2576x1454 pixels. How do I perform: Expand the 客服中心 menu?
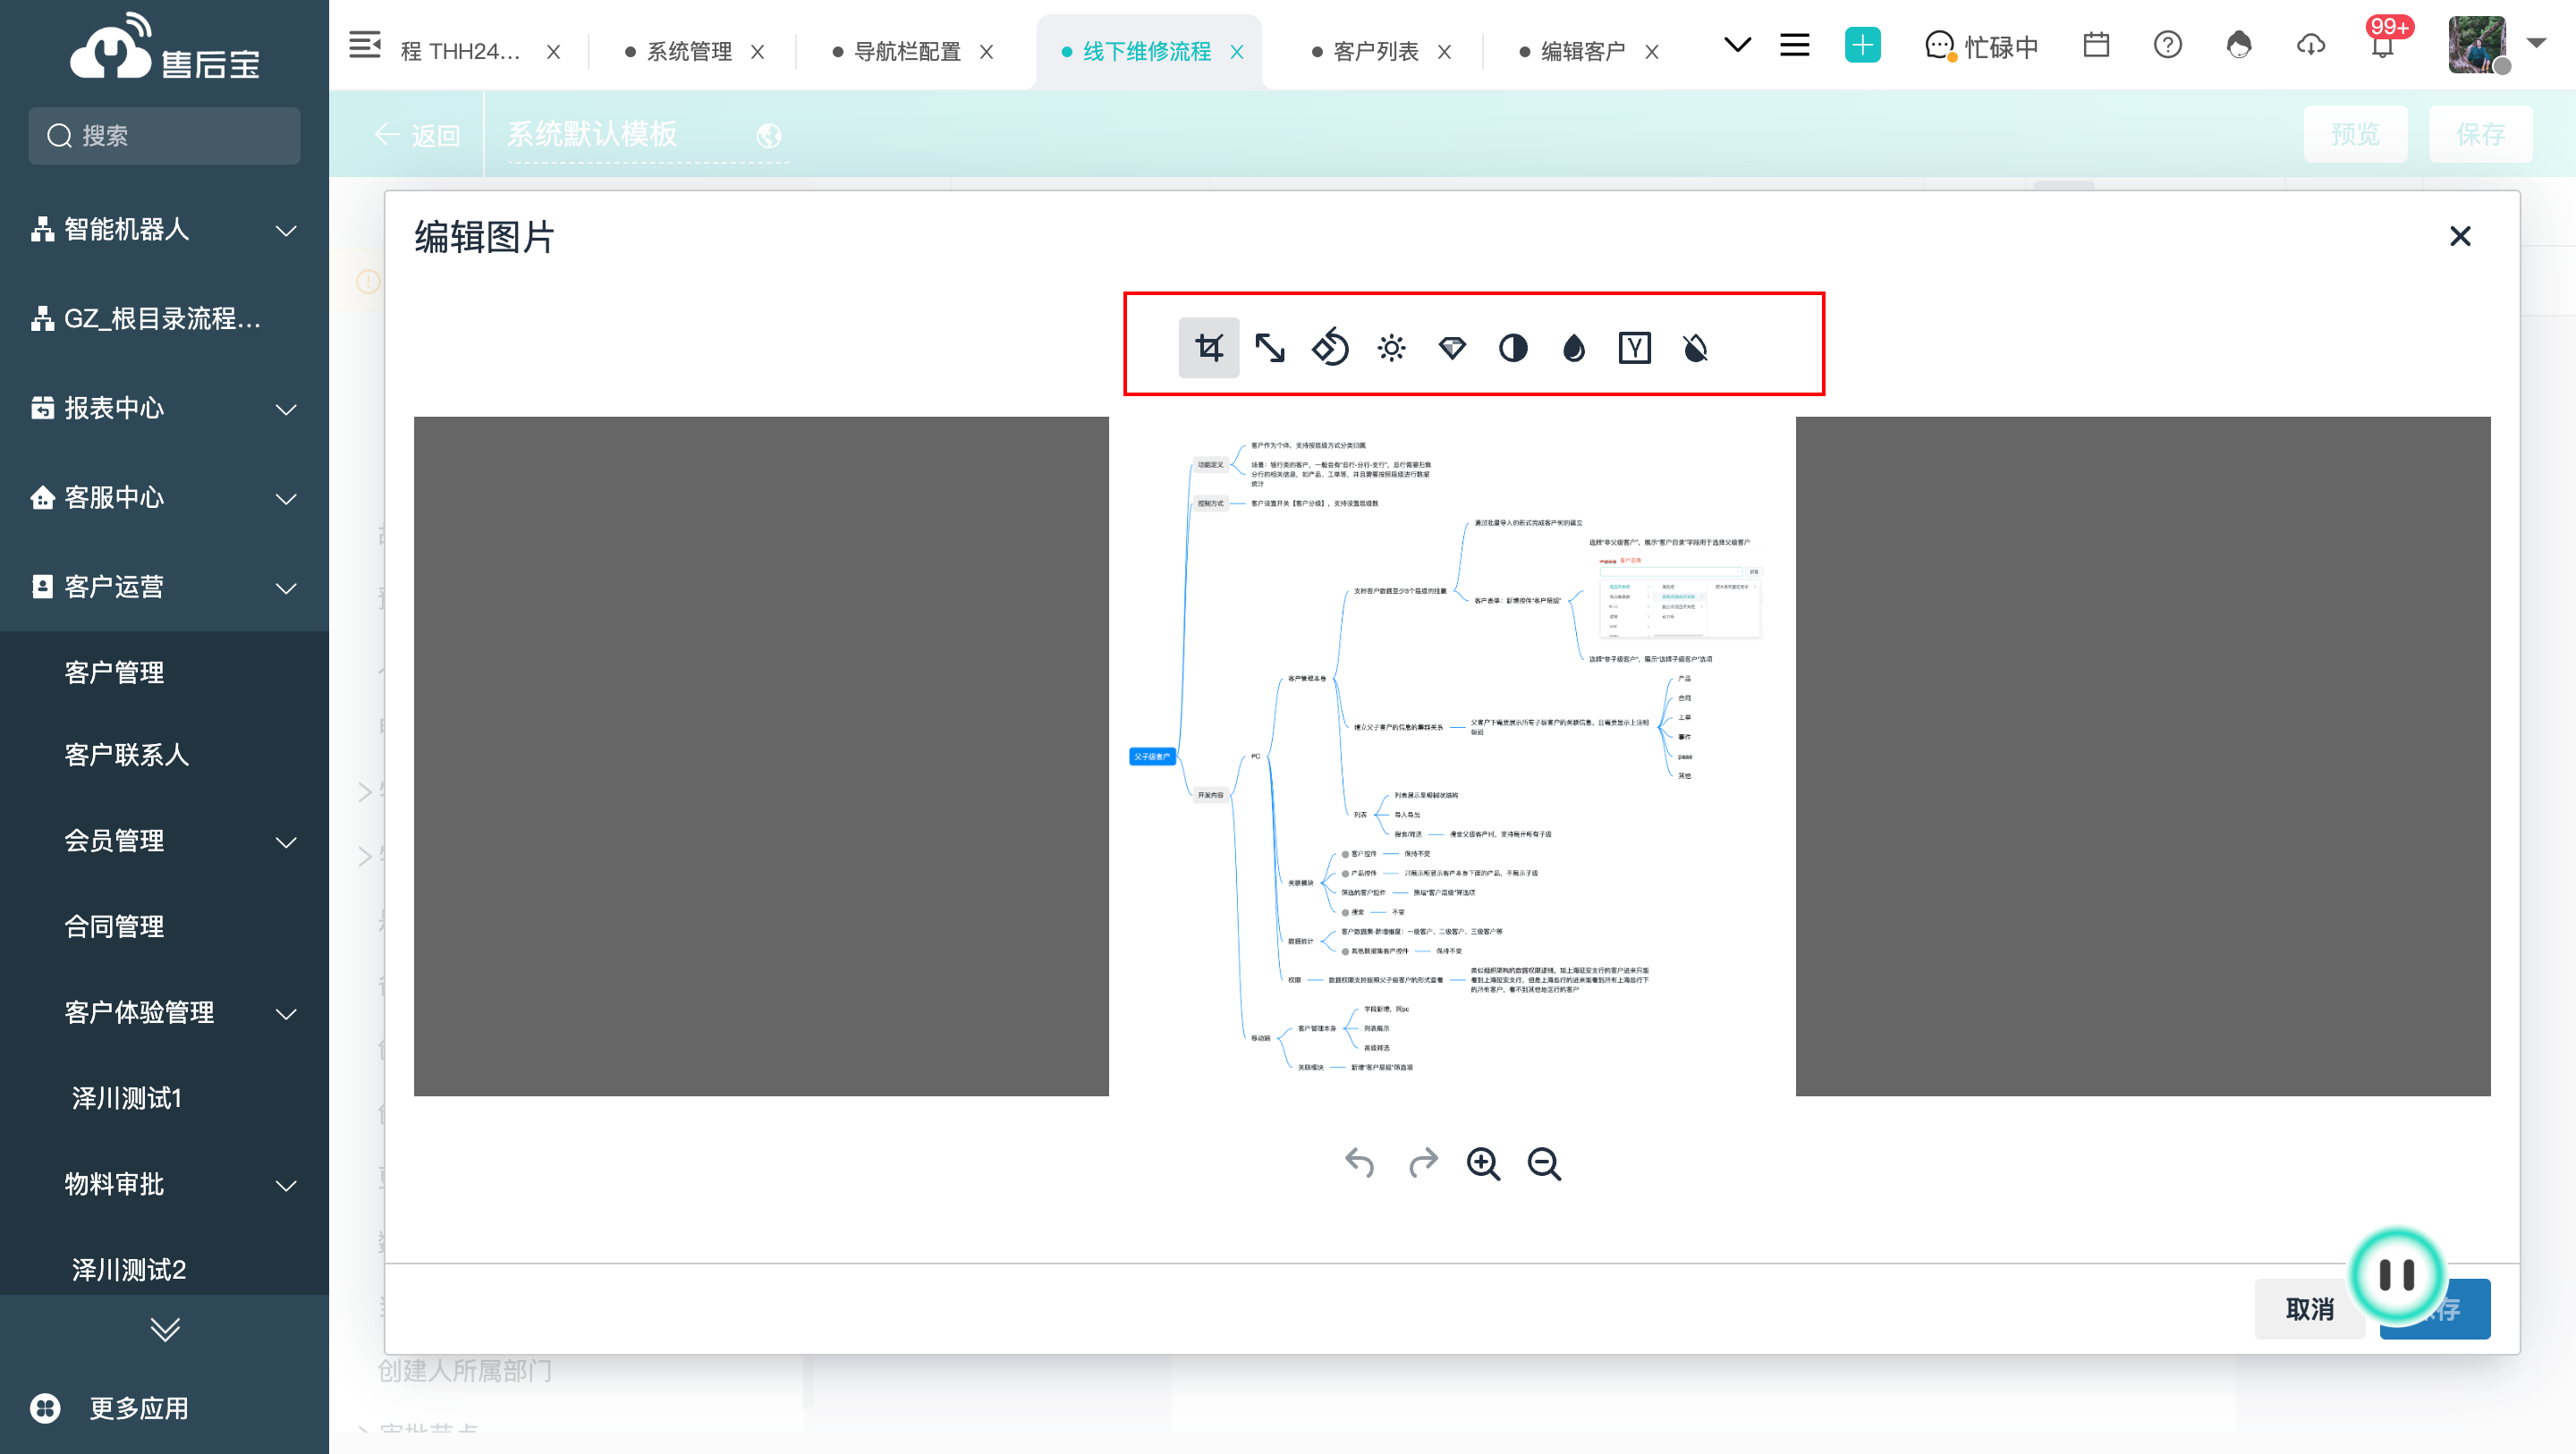[x=164, y=498]
